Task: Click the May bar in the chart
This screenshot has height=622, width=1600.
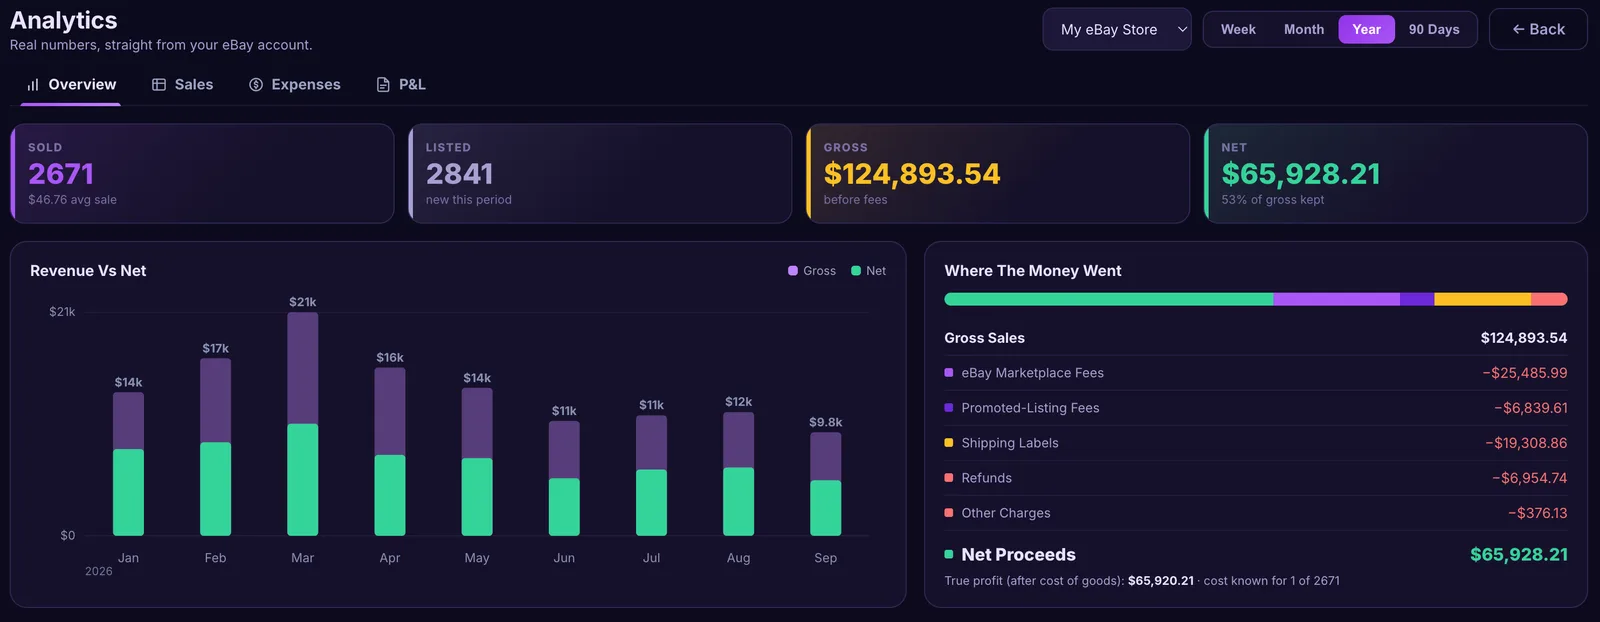Action: (477, 462)
